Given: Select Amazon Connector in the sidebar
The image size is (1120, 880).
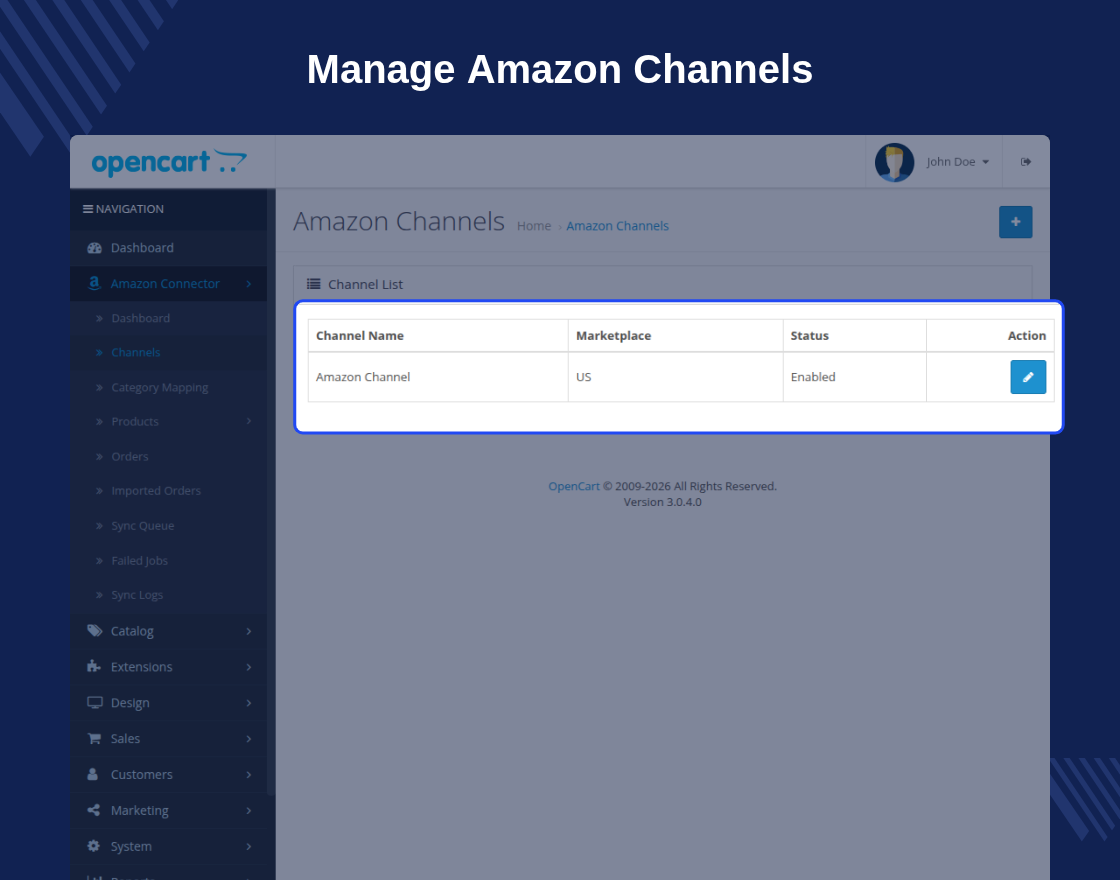Looking at the screenshot, I should tap(169, 284).
